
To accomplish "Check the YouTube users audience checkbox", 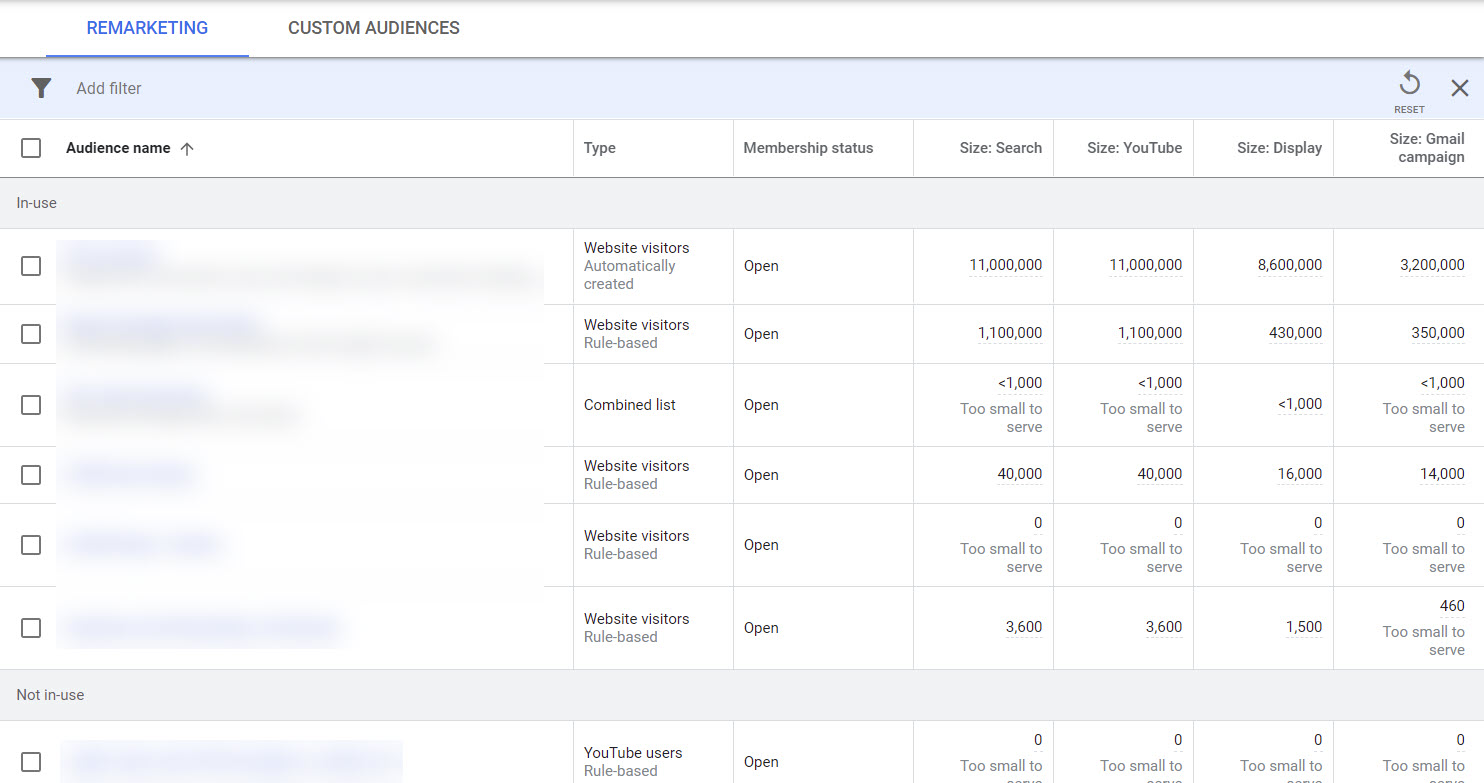I will [x=30, y=760].
